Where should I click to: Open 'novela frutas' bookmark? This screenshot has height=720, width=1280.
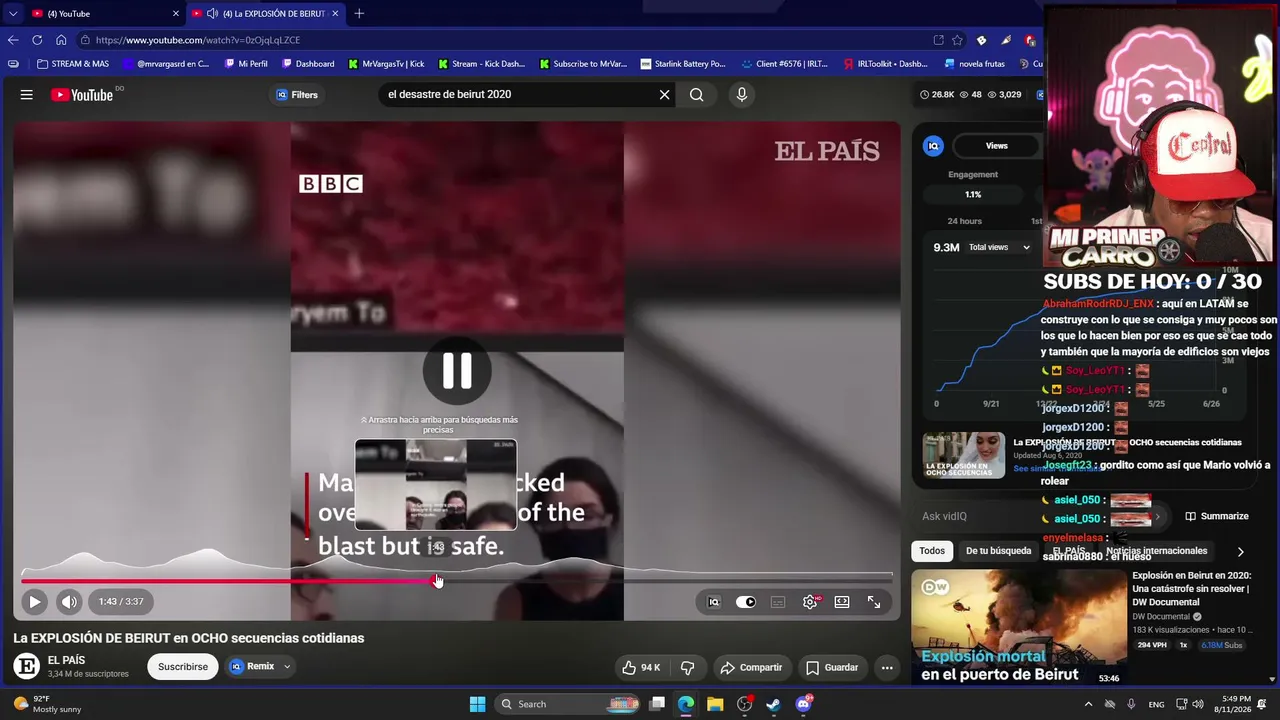tap(974, 64)
